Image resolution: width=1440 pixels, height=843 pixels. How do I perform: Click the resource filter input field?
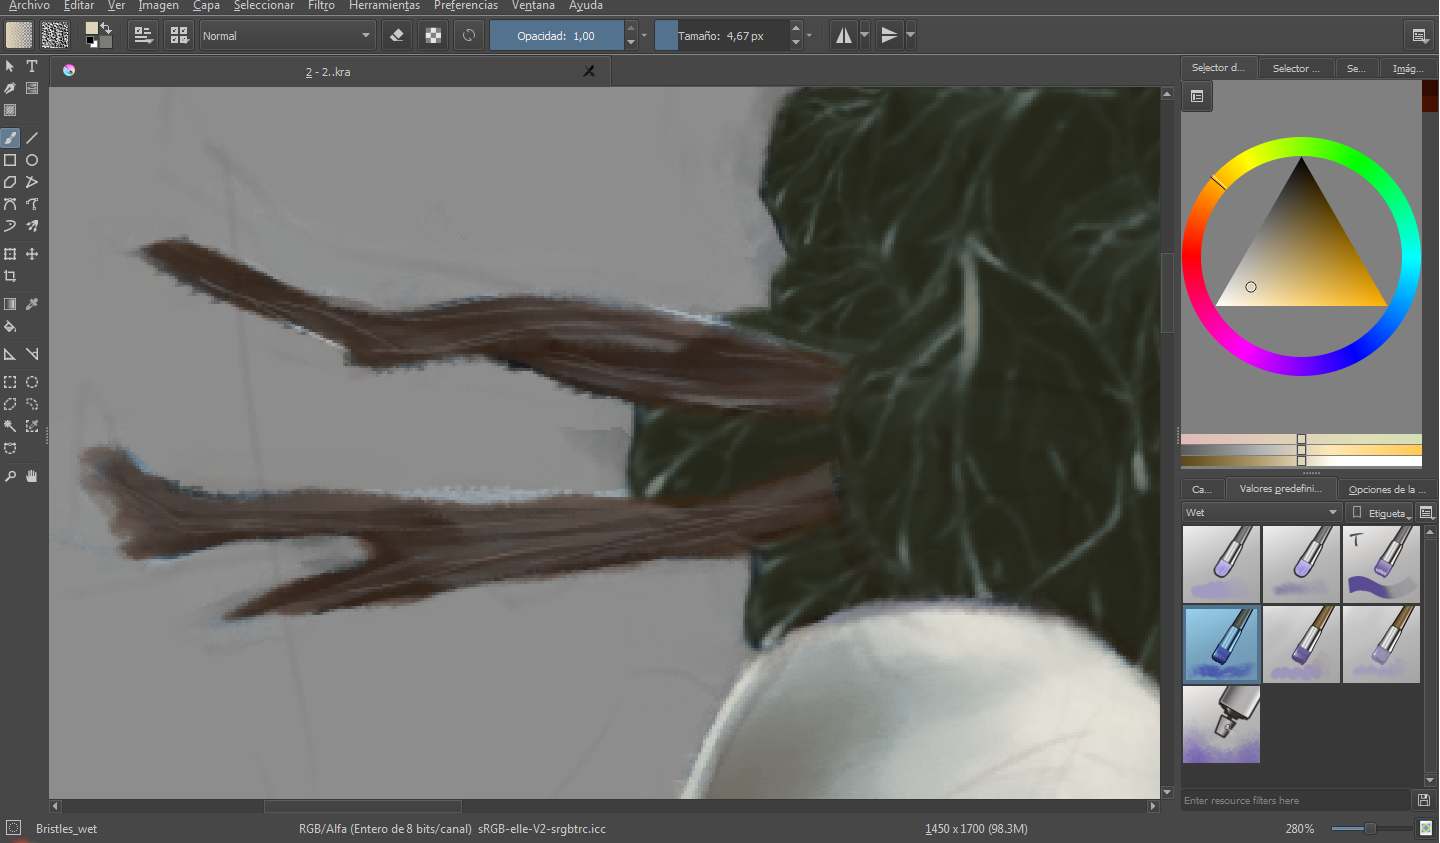point(1296,800)
